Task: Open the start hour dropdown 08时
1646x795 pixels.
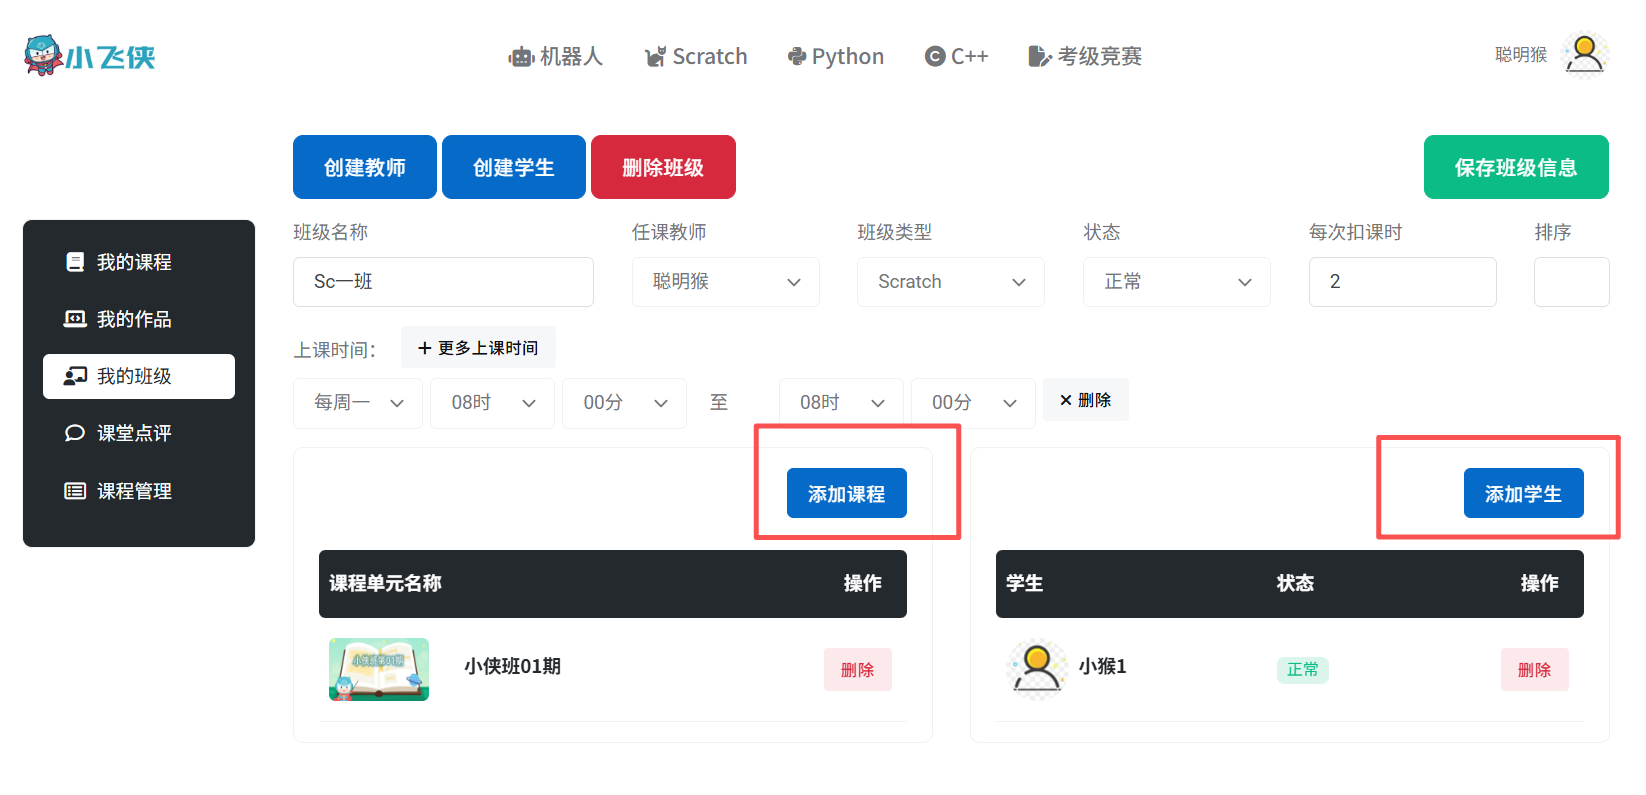Action: (492, 403)
